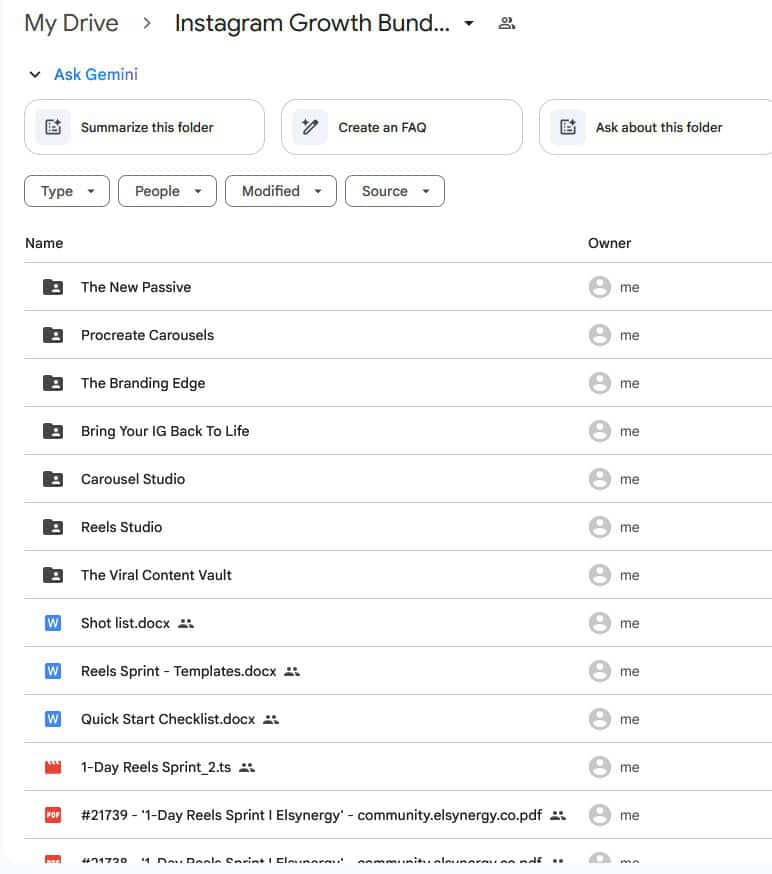The width and height of the screenshot is (772, 874).
Task: Open the People filter dropdown
Action: click(x=167, y=191)
